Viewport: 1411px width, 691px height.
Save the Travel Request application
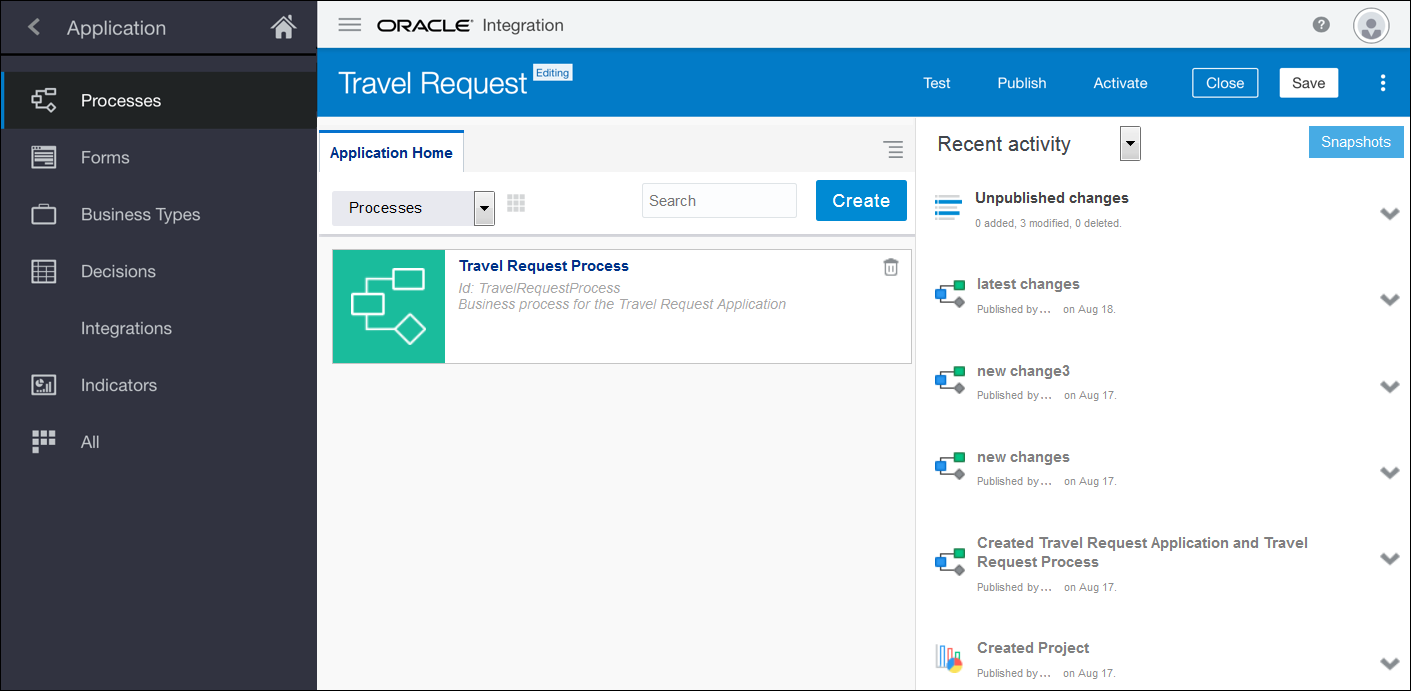pyautogui.click(x=1308, y=83)
